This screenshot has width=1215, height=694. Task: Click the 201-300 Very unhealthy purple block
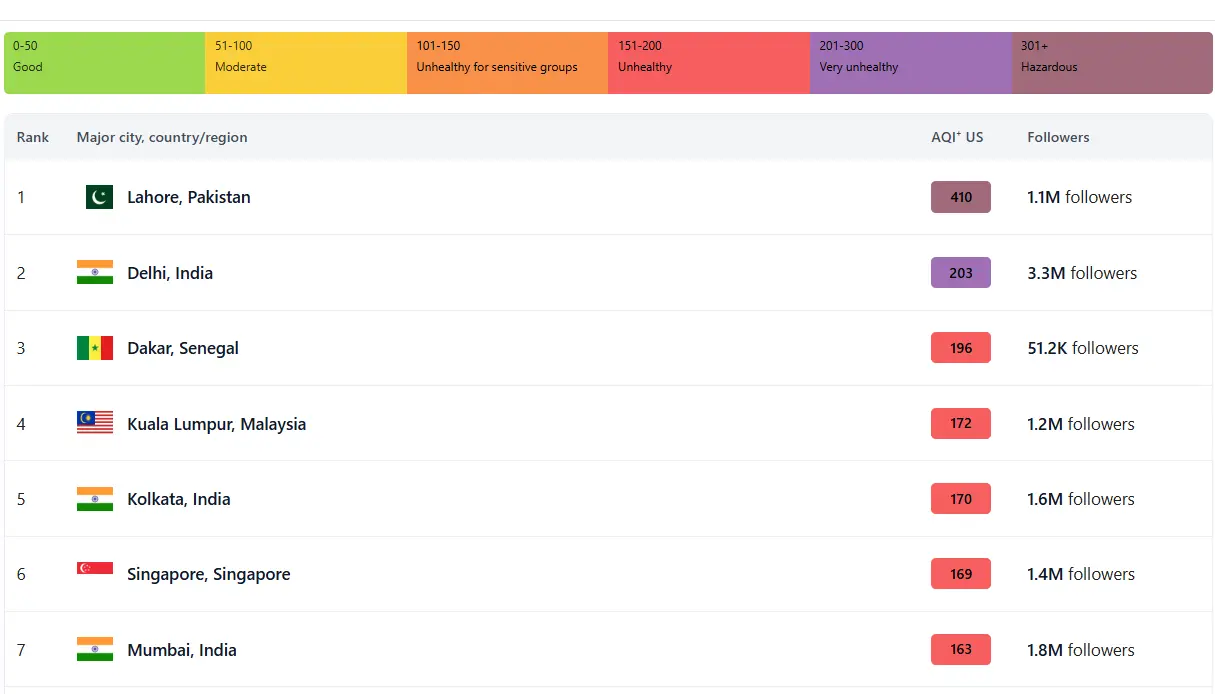tap(911, 63)
